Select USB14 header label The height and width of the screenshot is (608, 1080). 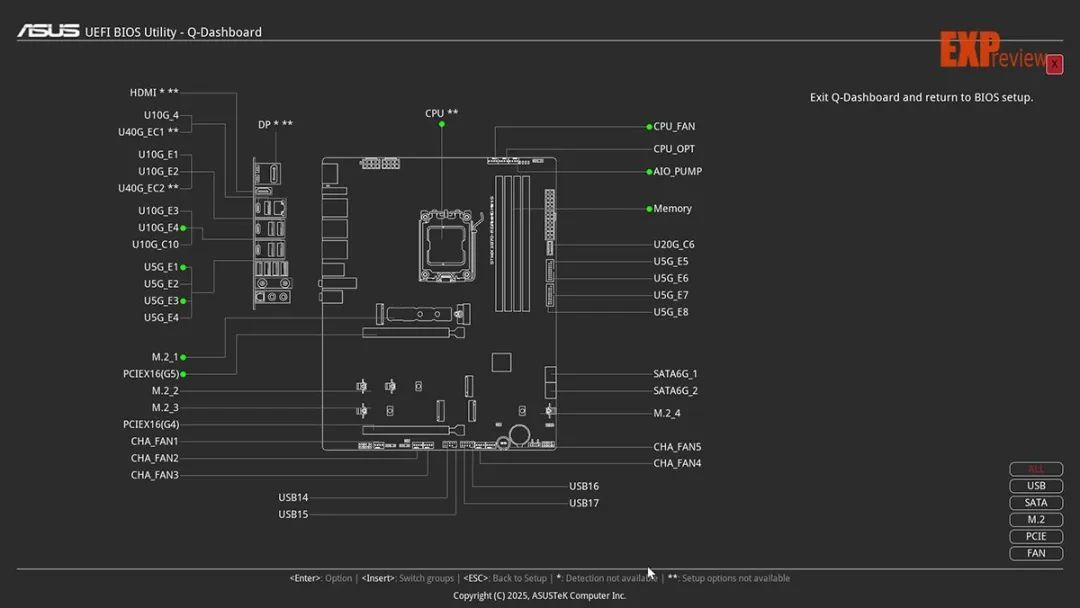click(x=293, y=497)
